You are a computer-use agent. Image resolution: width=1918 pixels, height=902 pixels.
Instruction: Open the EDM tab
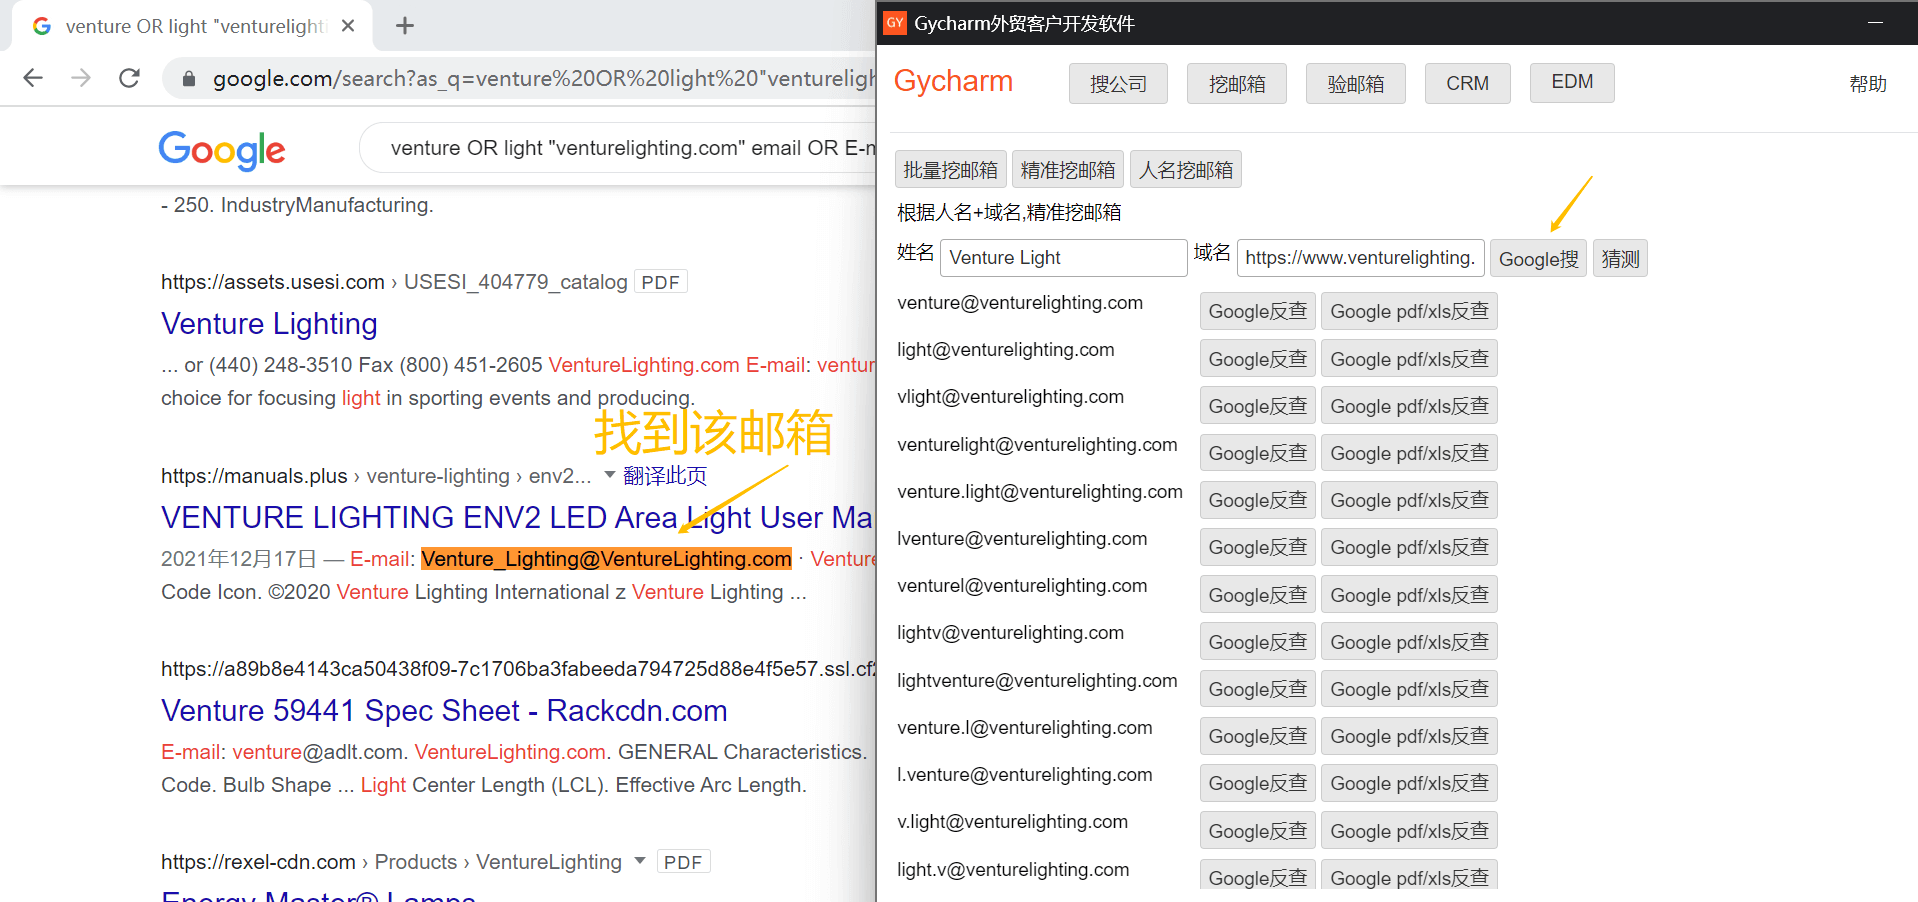[x=1572, y=83]
